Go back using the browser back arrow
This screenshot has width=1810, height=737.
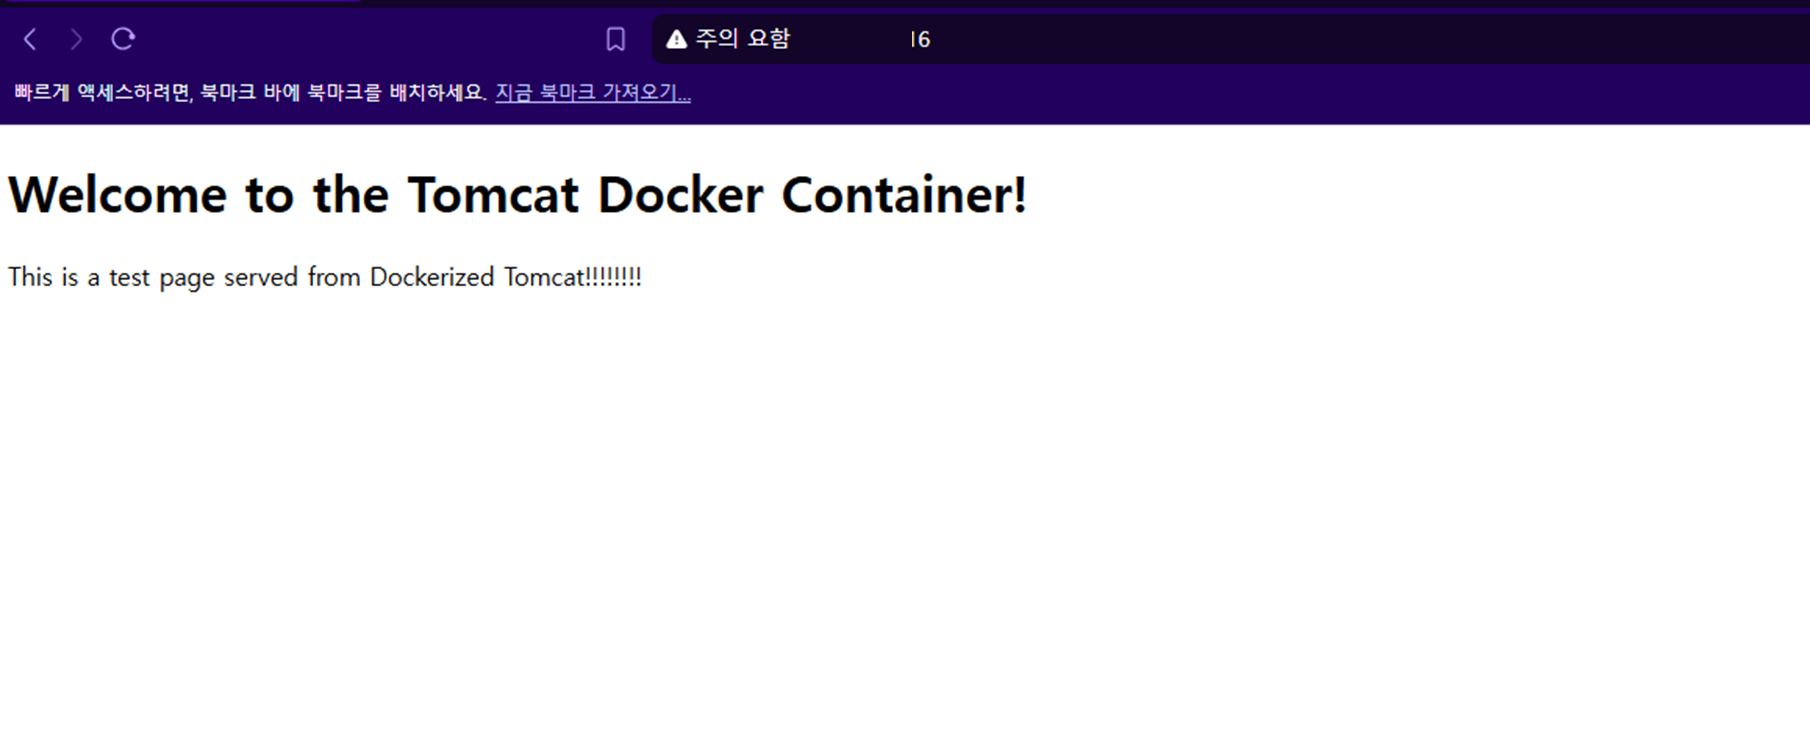point(30,39)
